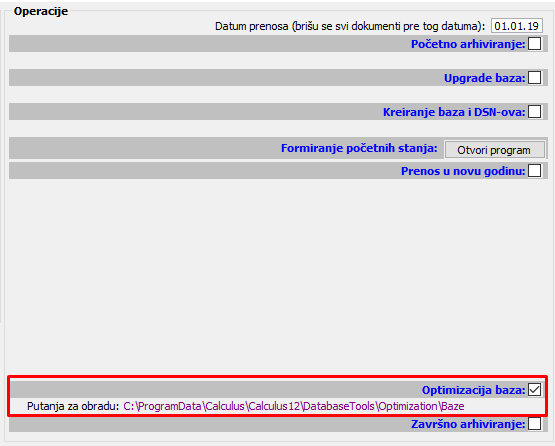This screenshot has height=446, width=555.
Task: Click the Upgrade baza label
Action: pyautogui.click(x=485, y=78)
